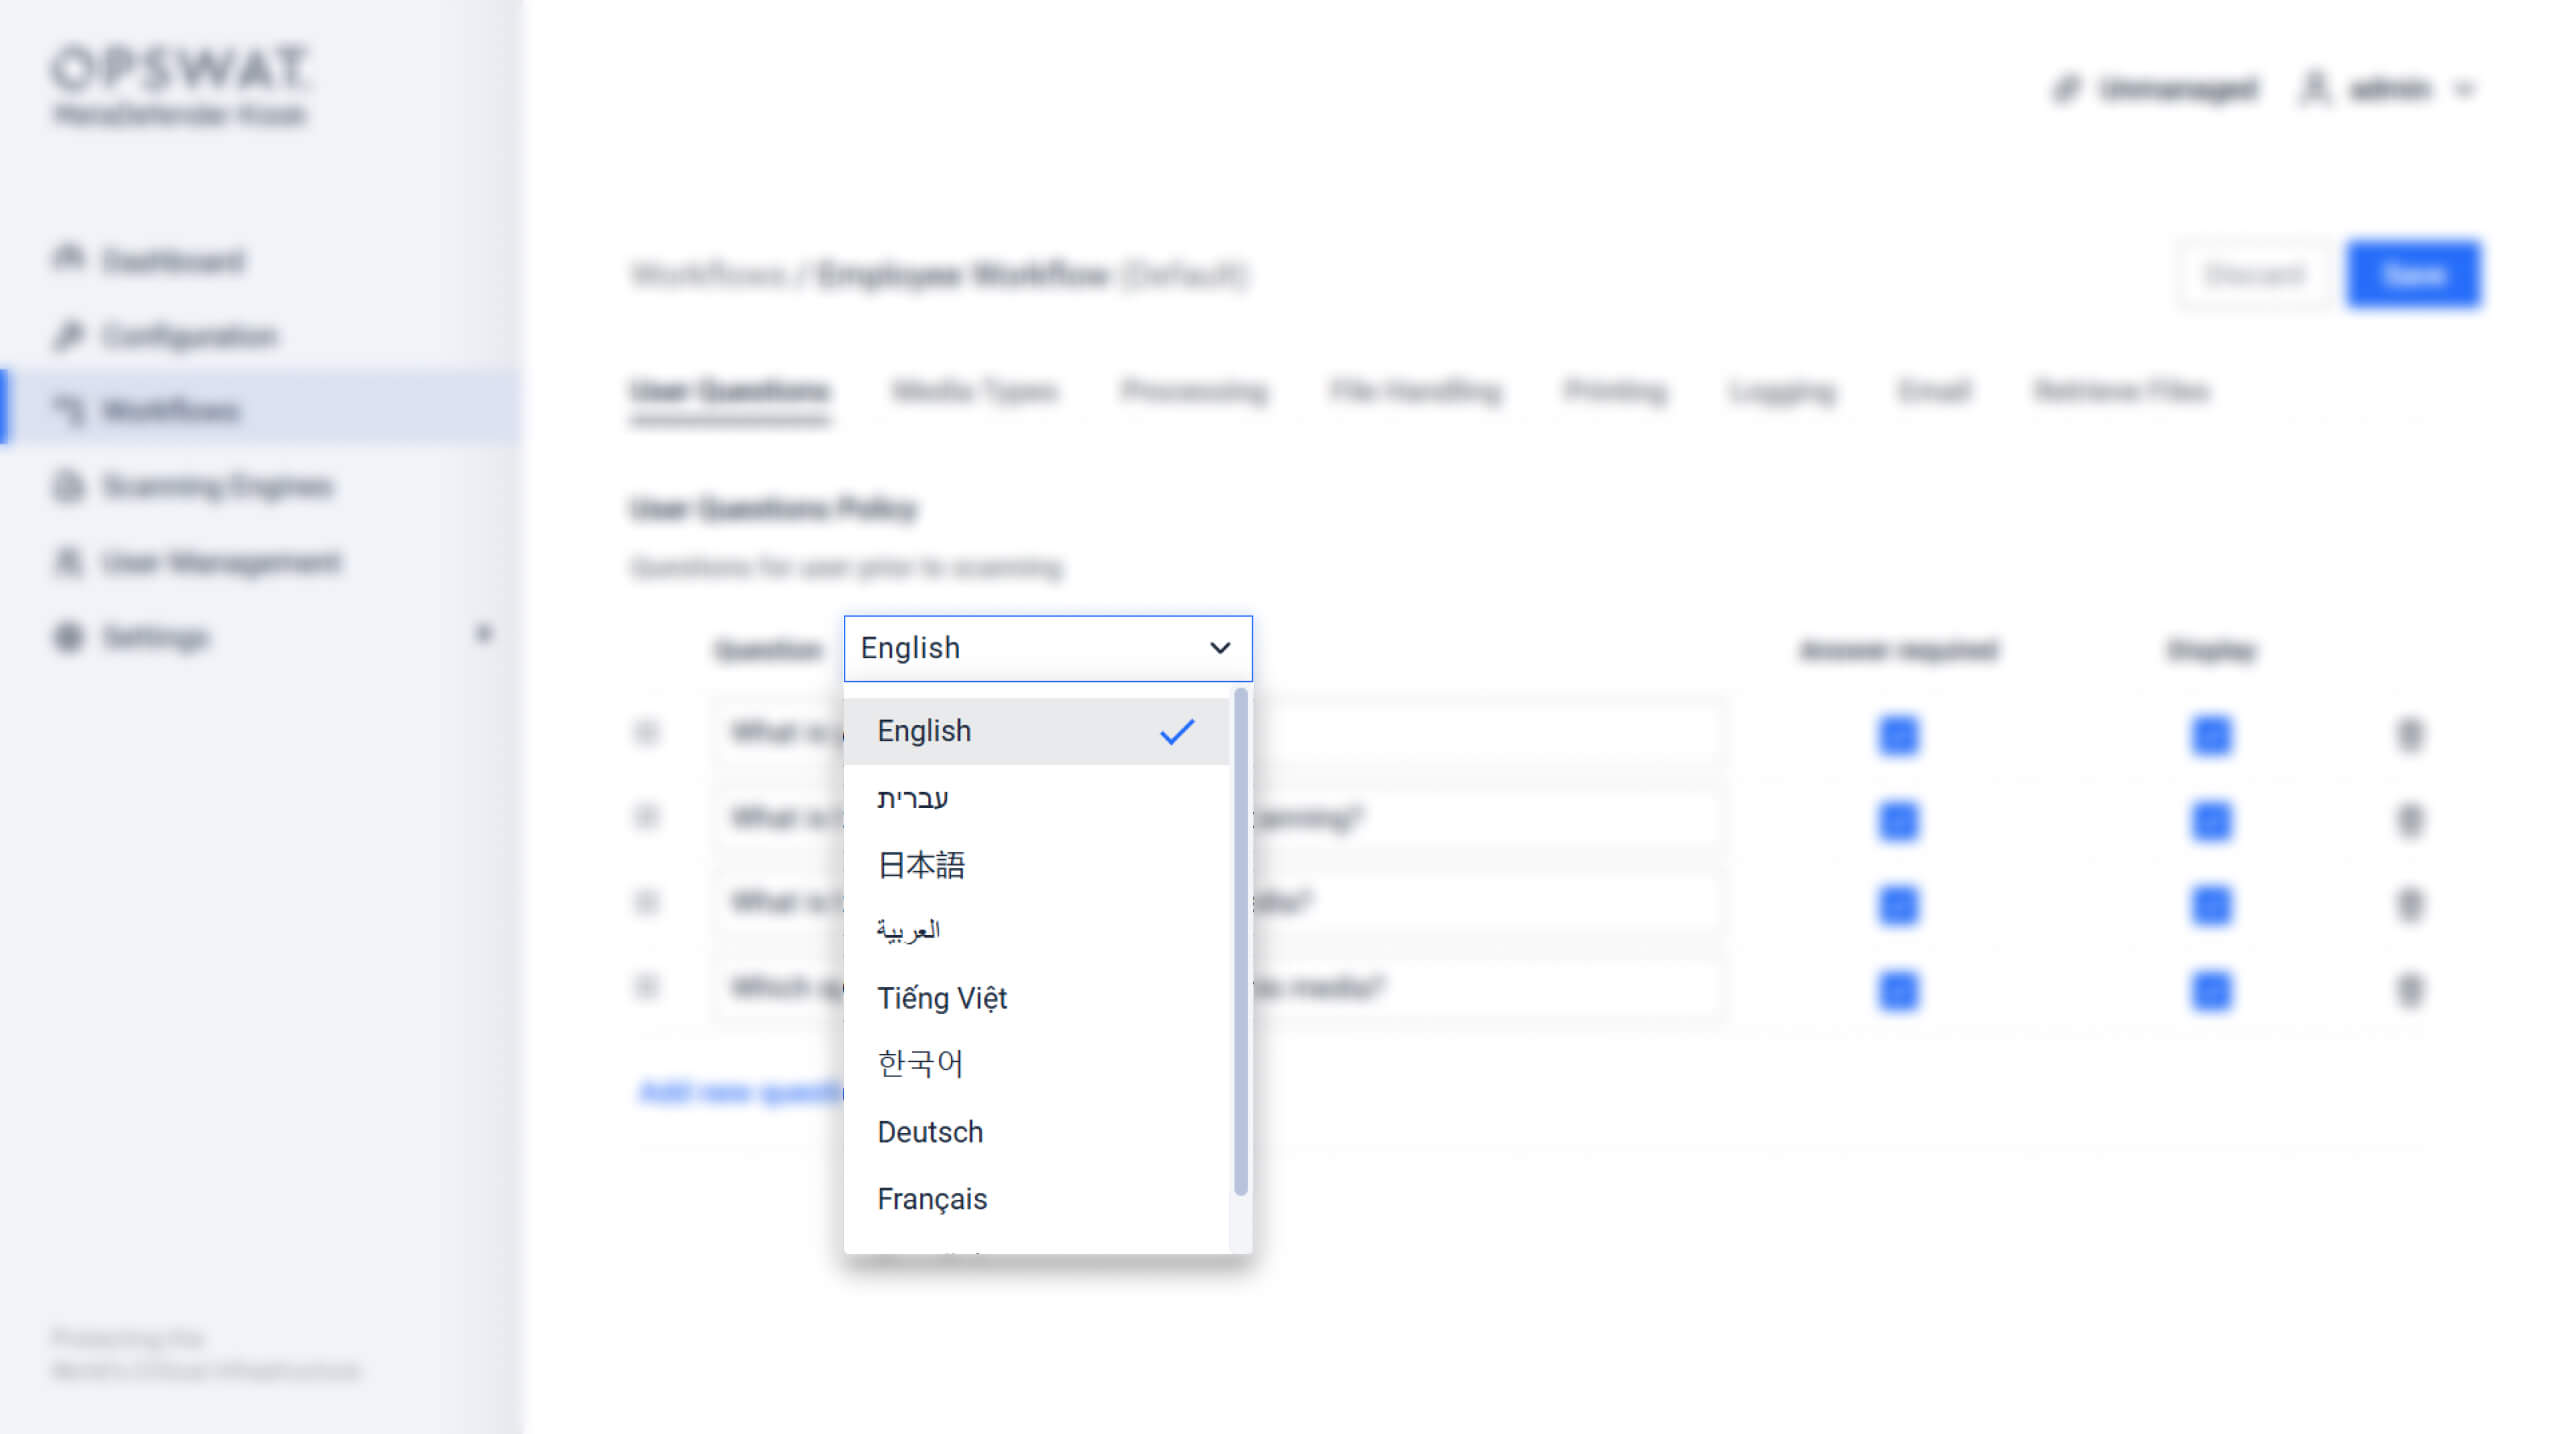Image resolution: width=2568 pixels, height=1434 pixels.
Task: Select the Configuration sidebar icon
Action: (68, 335)
